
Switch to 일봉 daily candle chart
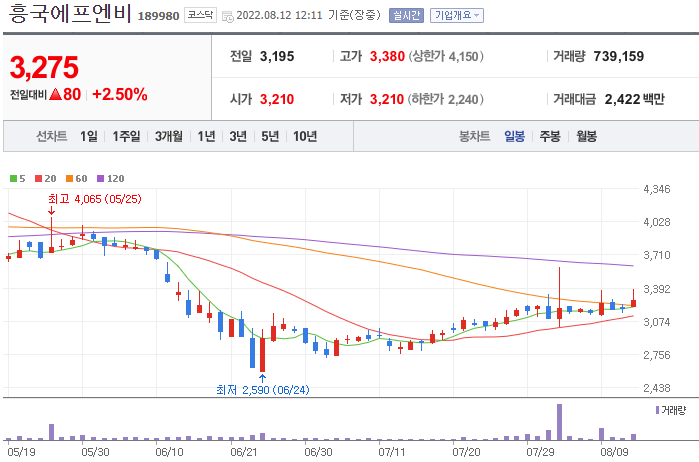(514, 136)
